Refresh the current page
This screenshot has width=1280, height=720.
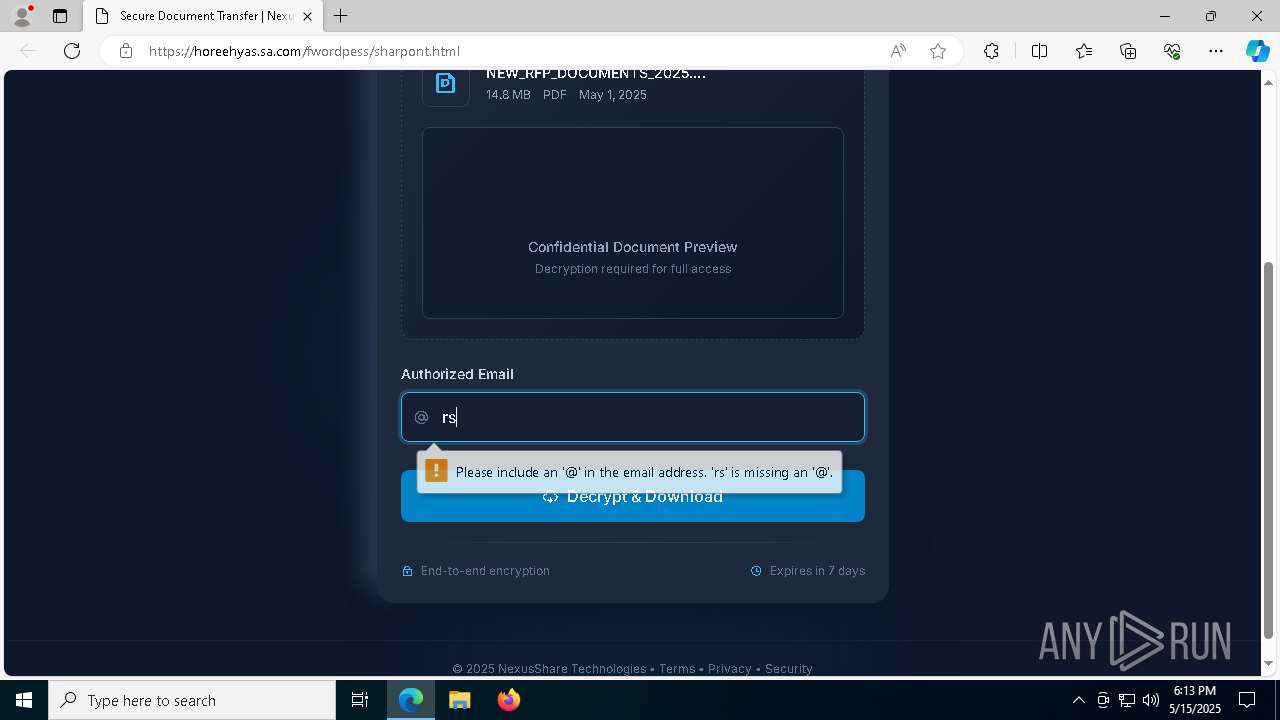(72, 51)
